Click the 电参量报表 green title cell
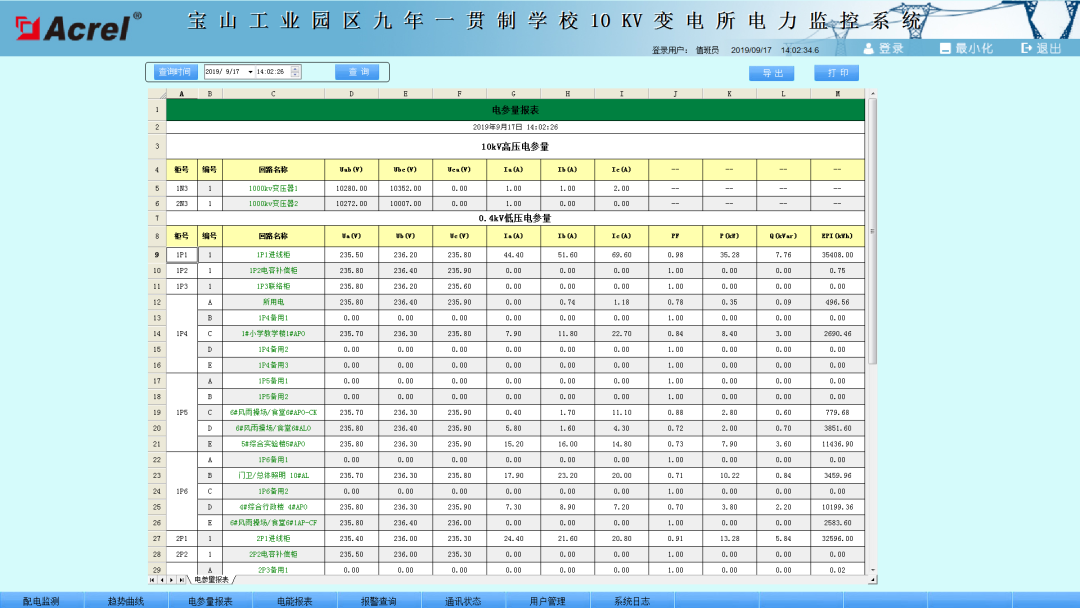1080x608 pixels. click(x=515, y=110)
